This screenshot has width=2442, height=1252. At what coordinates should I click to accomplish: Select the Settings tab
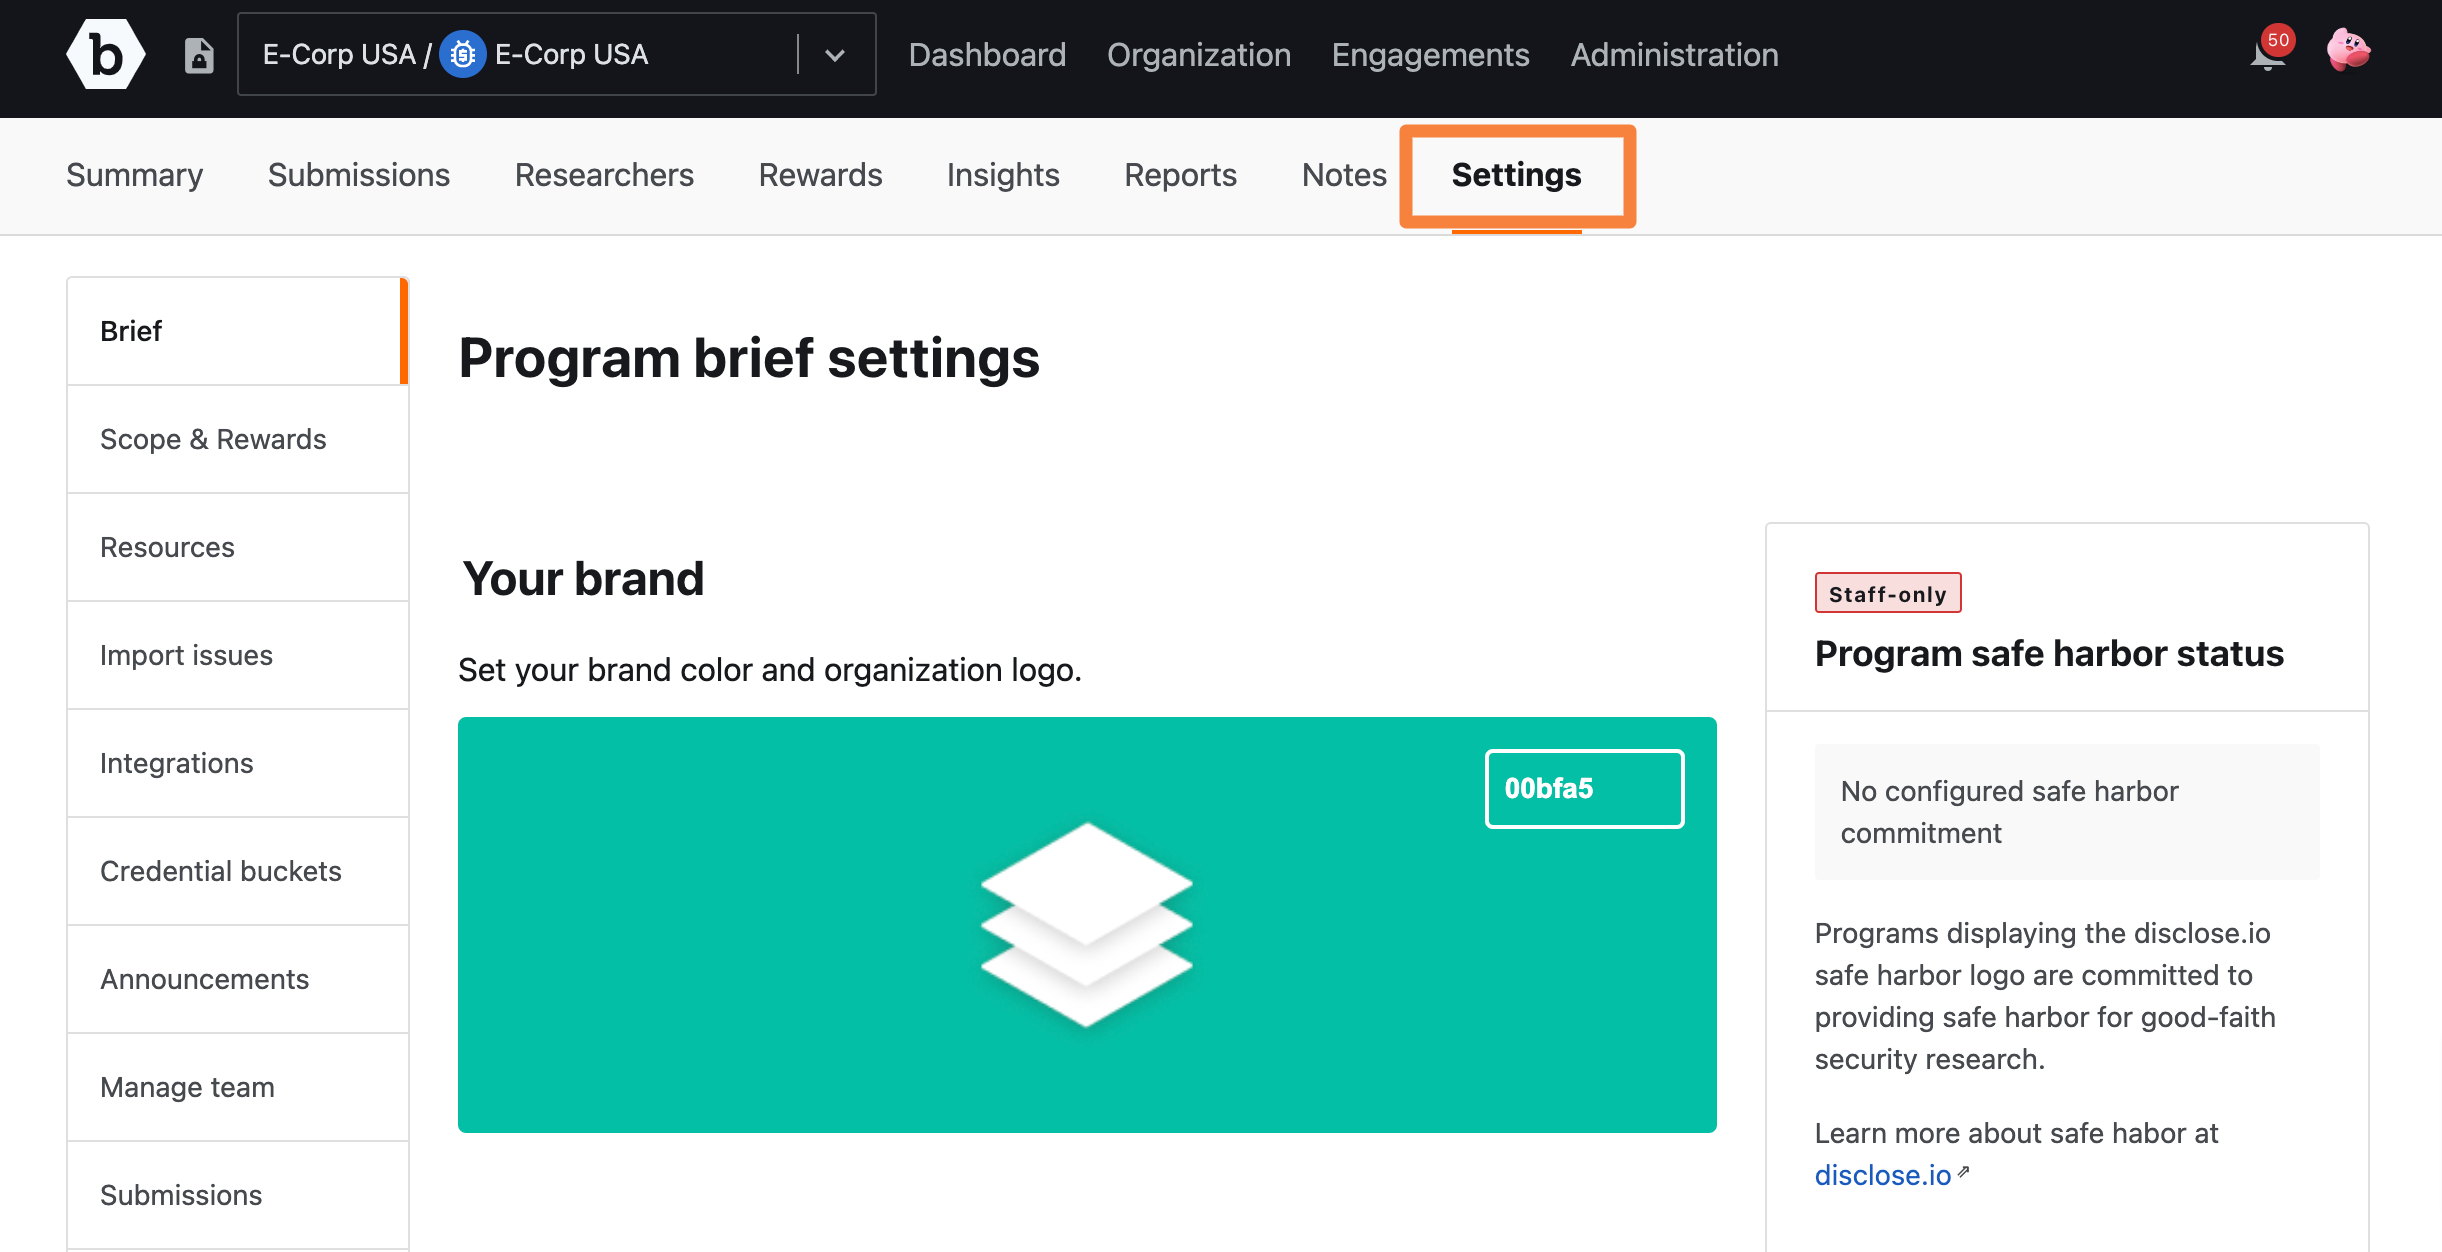1516,175
